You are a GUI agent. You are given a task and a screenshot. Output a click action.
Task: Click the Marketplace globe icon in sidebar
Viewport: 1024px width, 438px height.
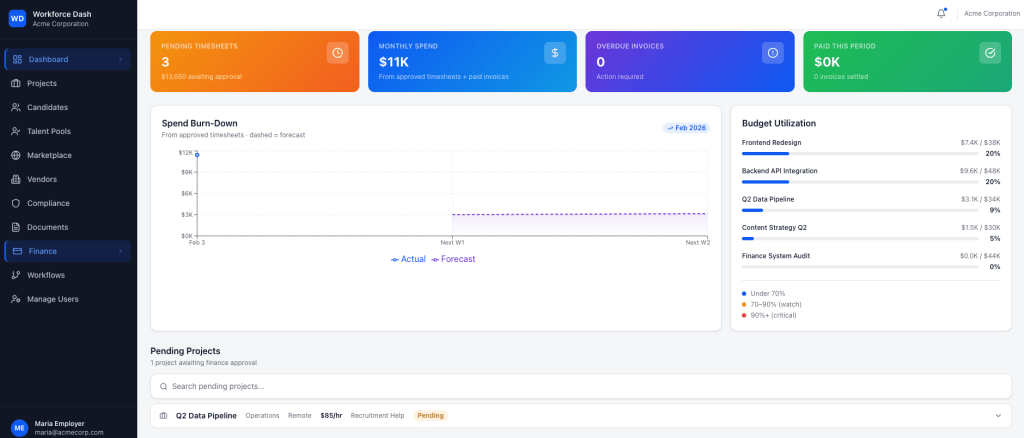click(x=16, y=155)
